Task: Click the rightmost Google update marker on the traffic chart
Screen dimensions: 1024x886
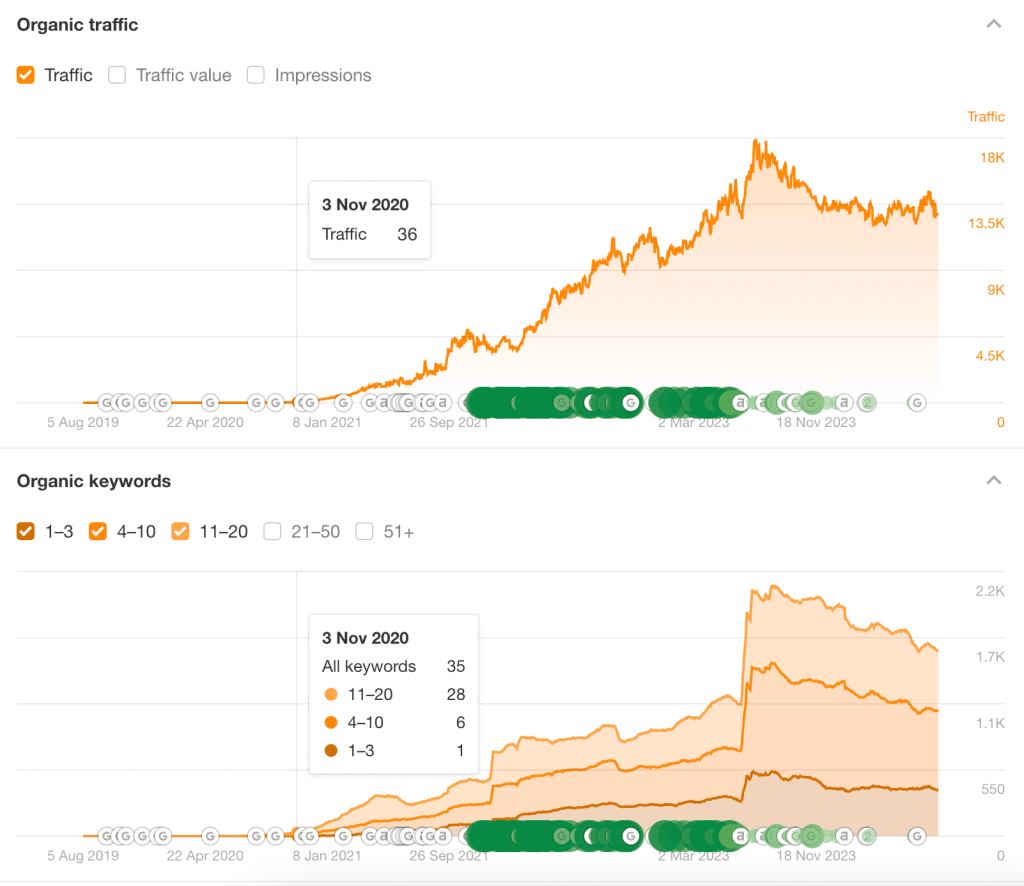Action: (916, 401)
